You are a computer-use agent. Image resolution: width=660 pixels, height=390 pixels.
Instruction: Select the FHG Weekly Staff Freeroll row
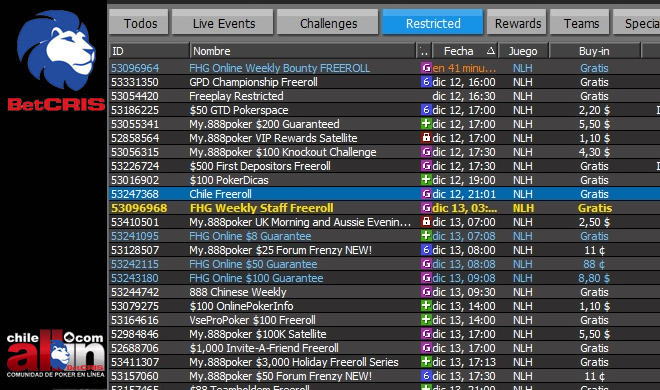pyautogui.click(x=384, y=208)
